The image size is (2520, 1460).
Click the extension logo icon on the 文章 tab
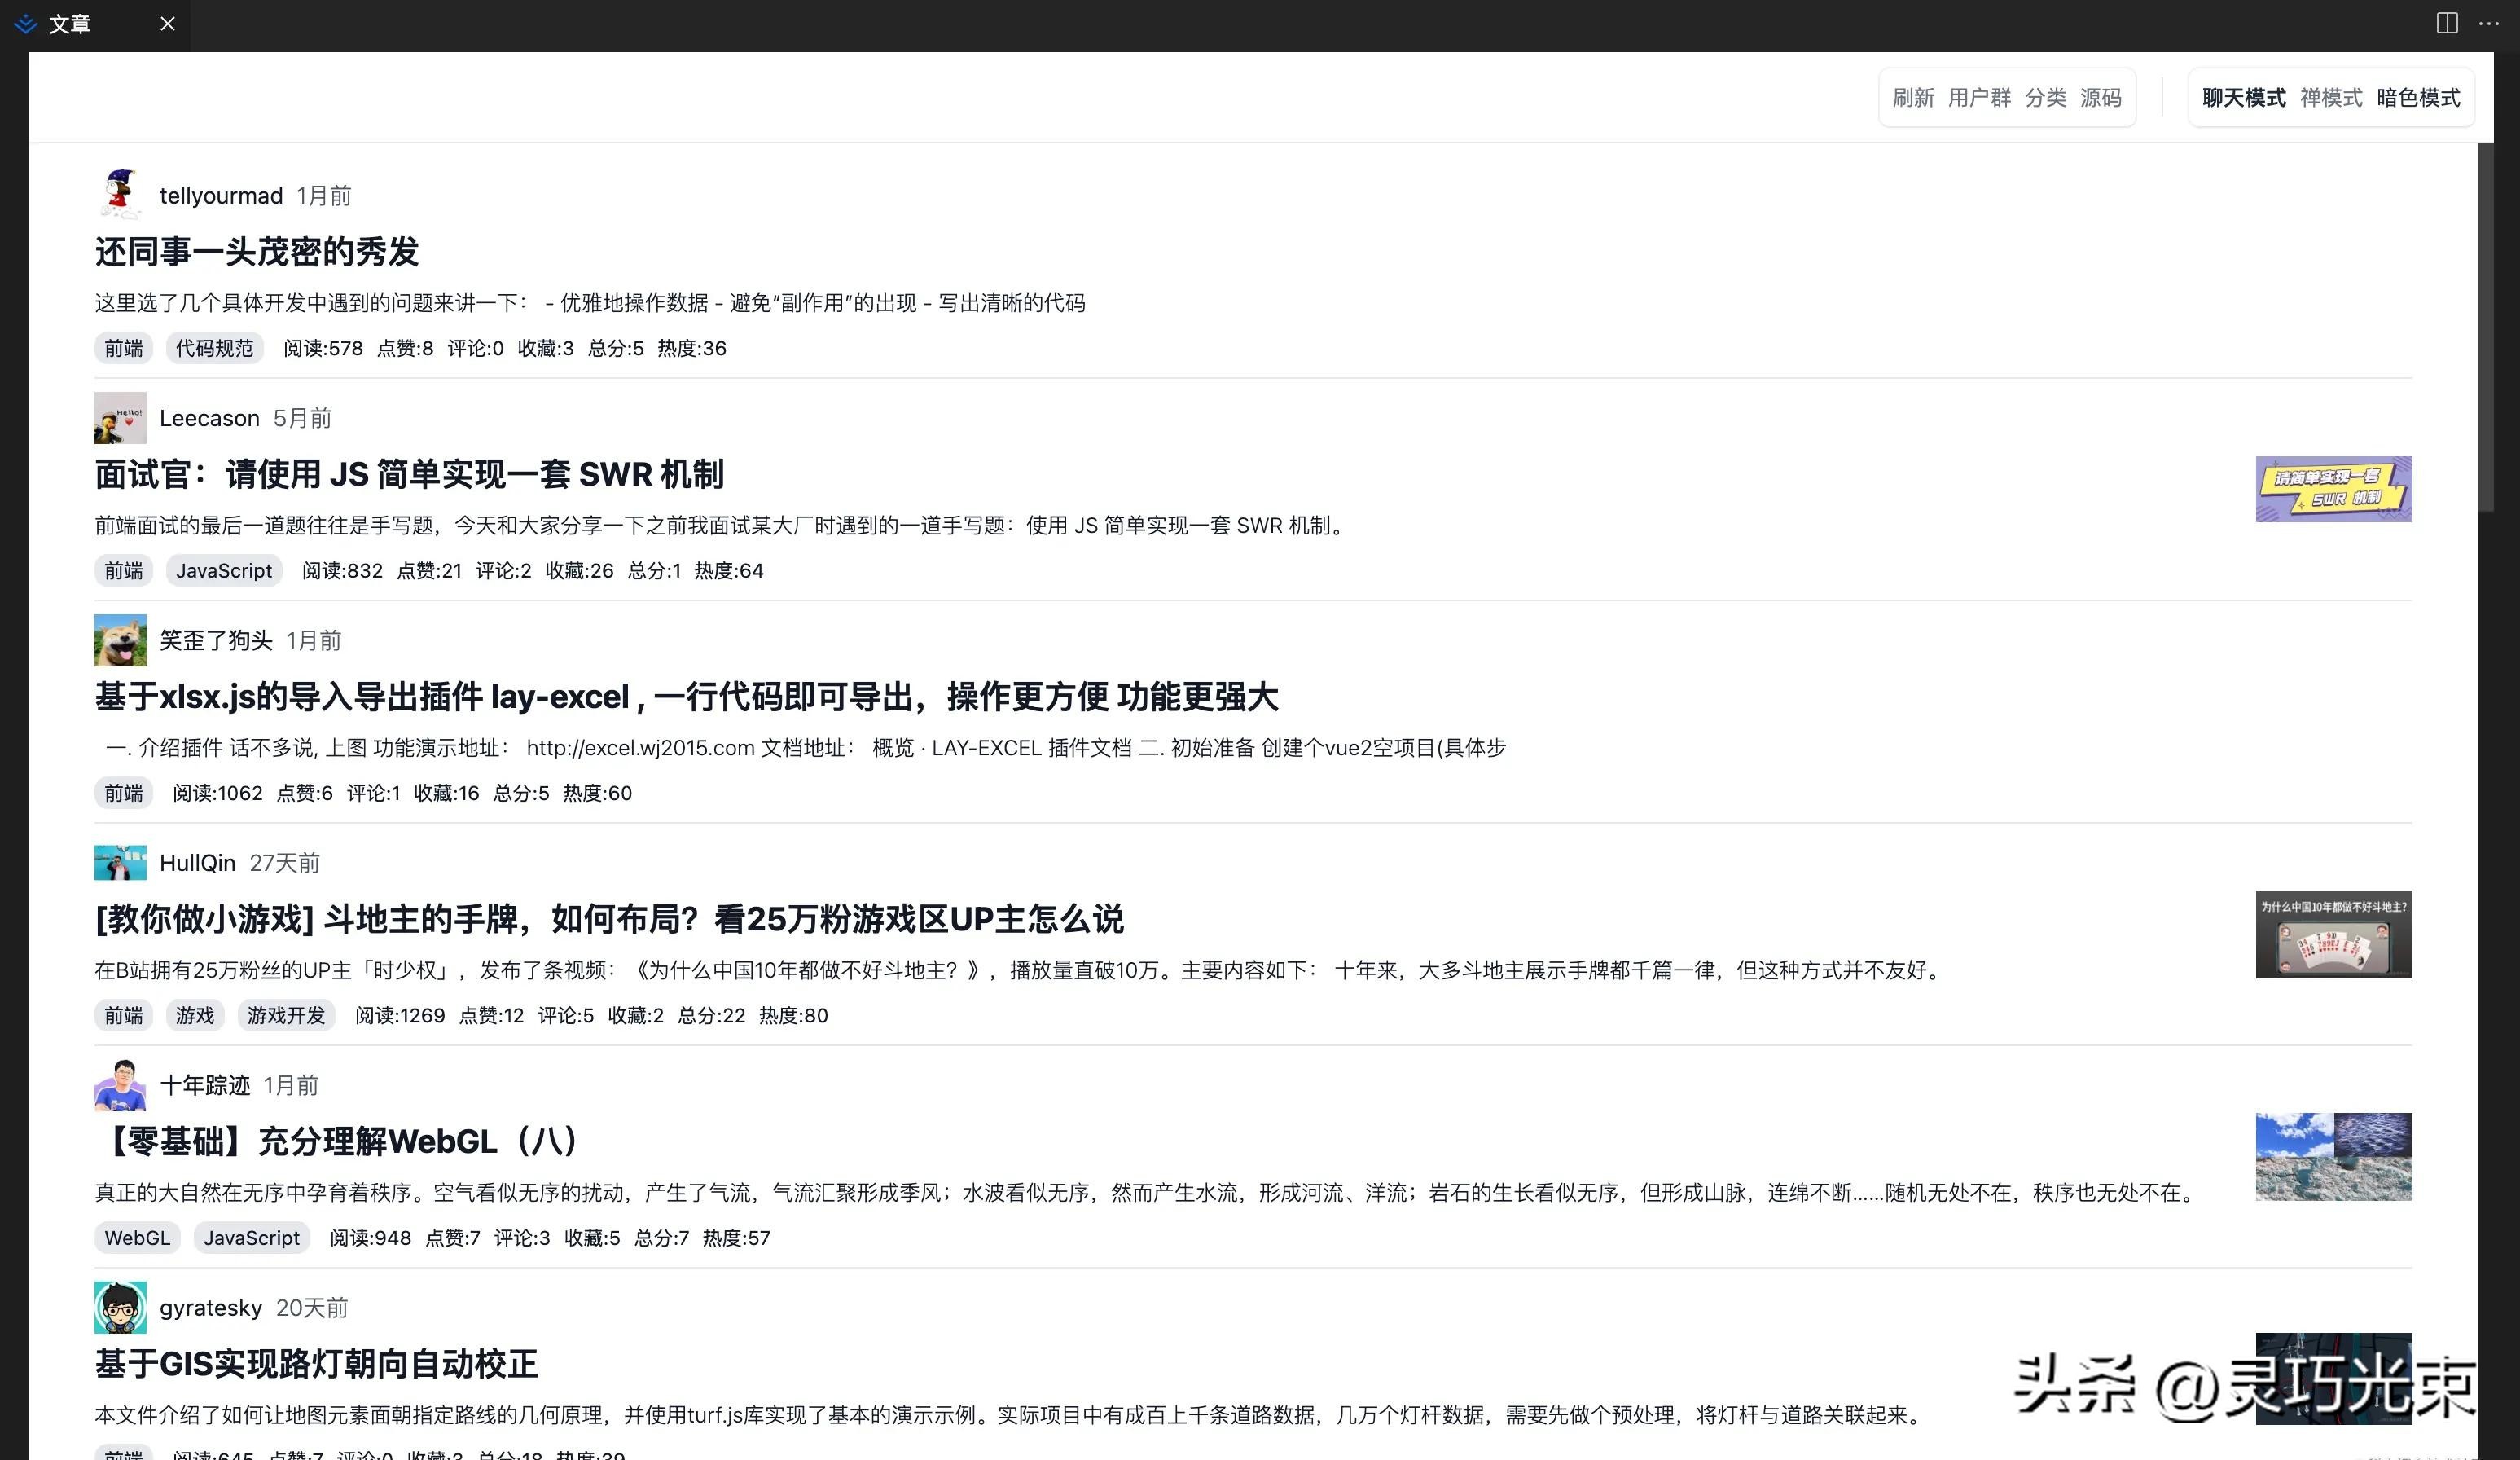pyautogui.click(x=25, y=24)
